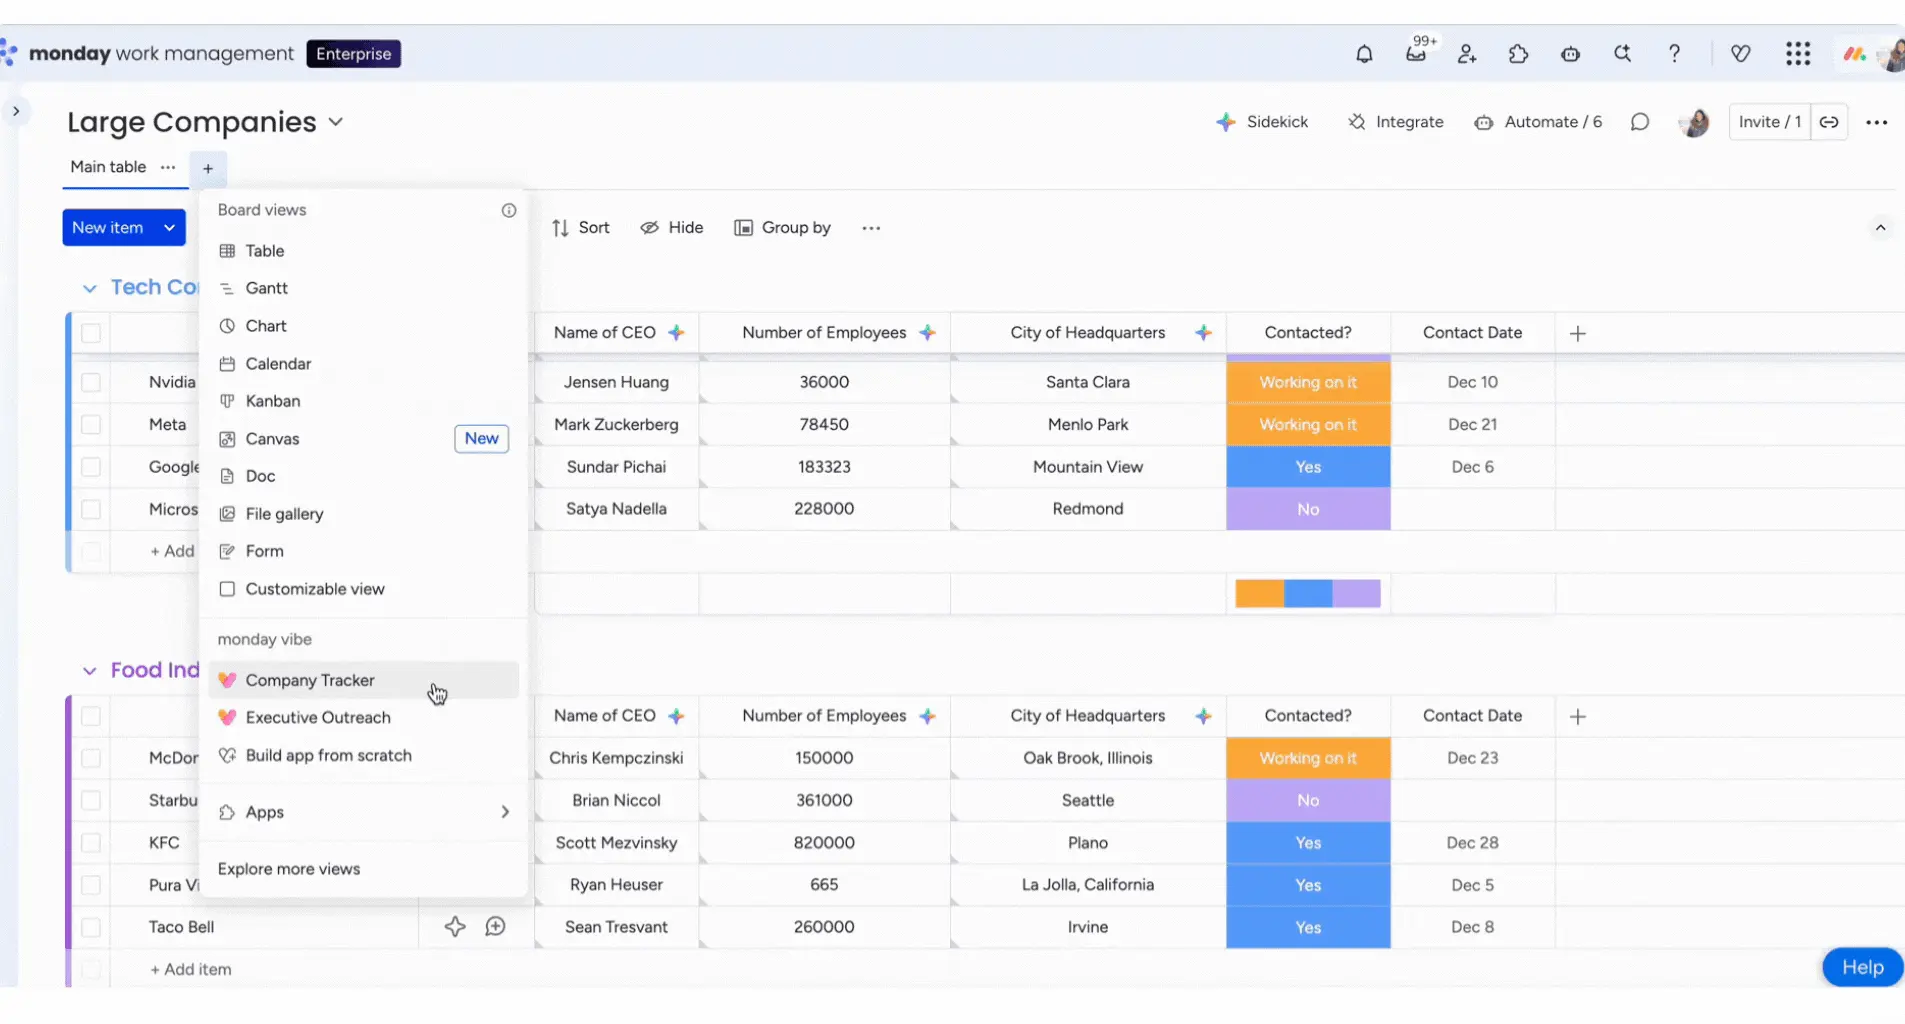
Task: Click the heart icon in top bar
Action: (x=1741, y=54)
